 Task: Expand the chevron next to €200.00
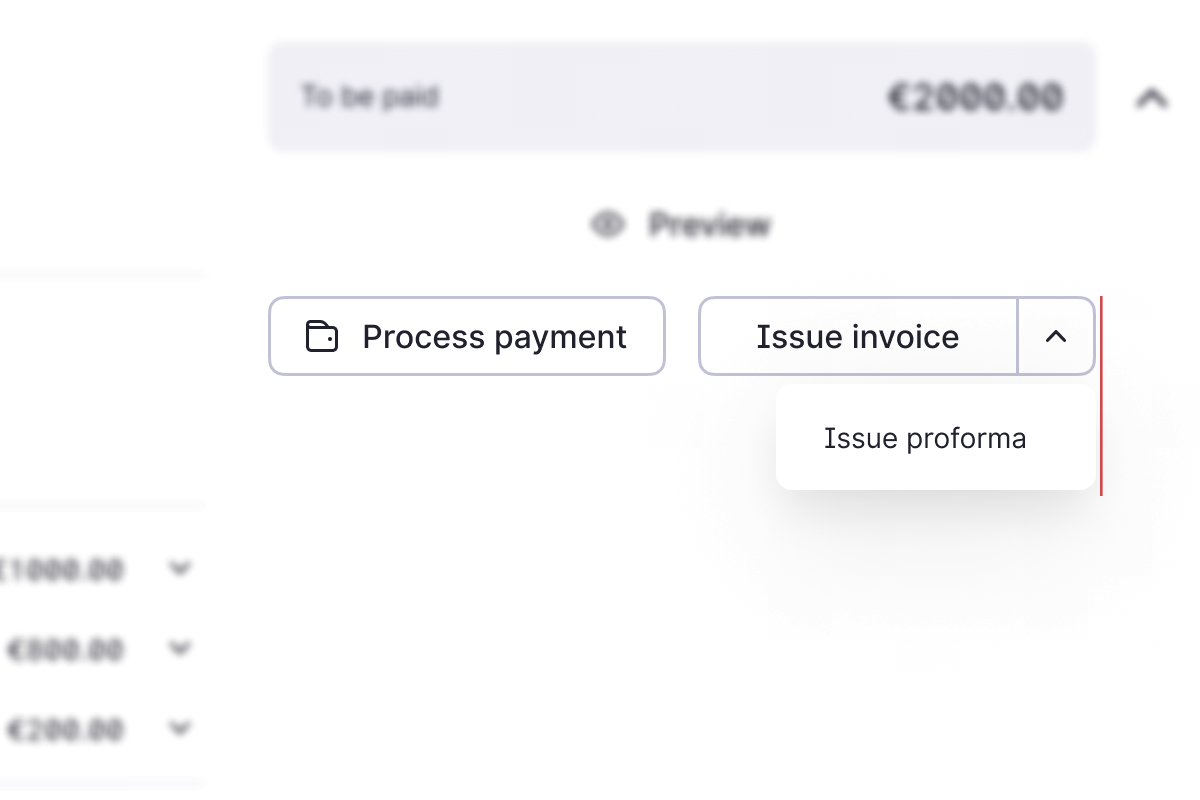pyautogui.click(x=180, y=728)
